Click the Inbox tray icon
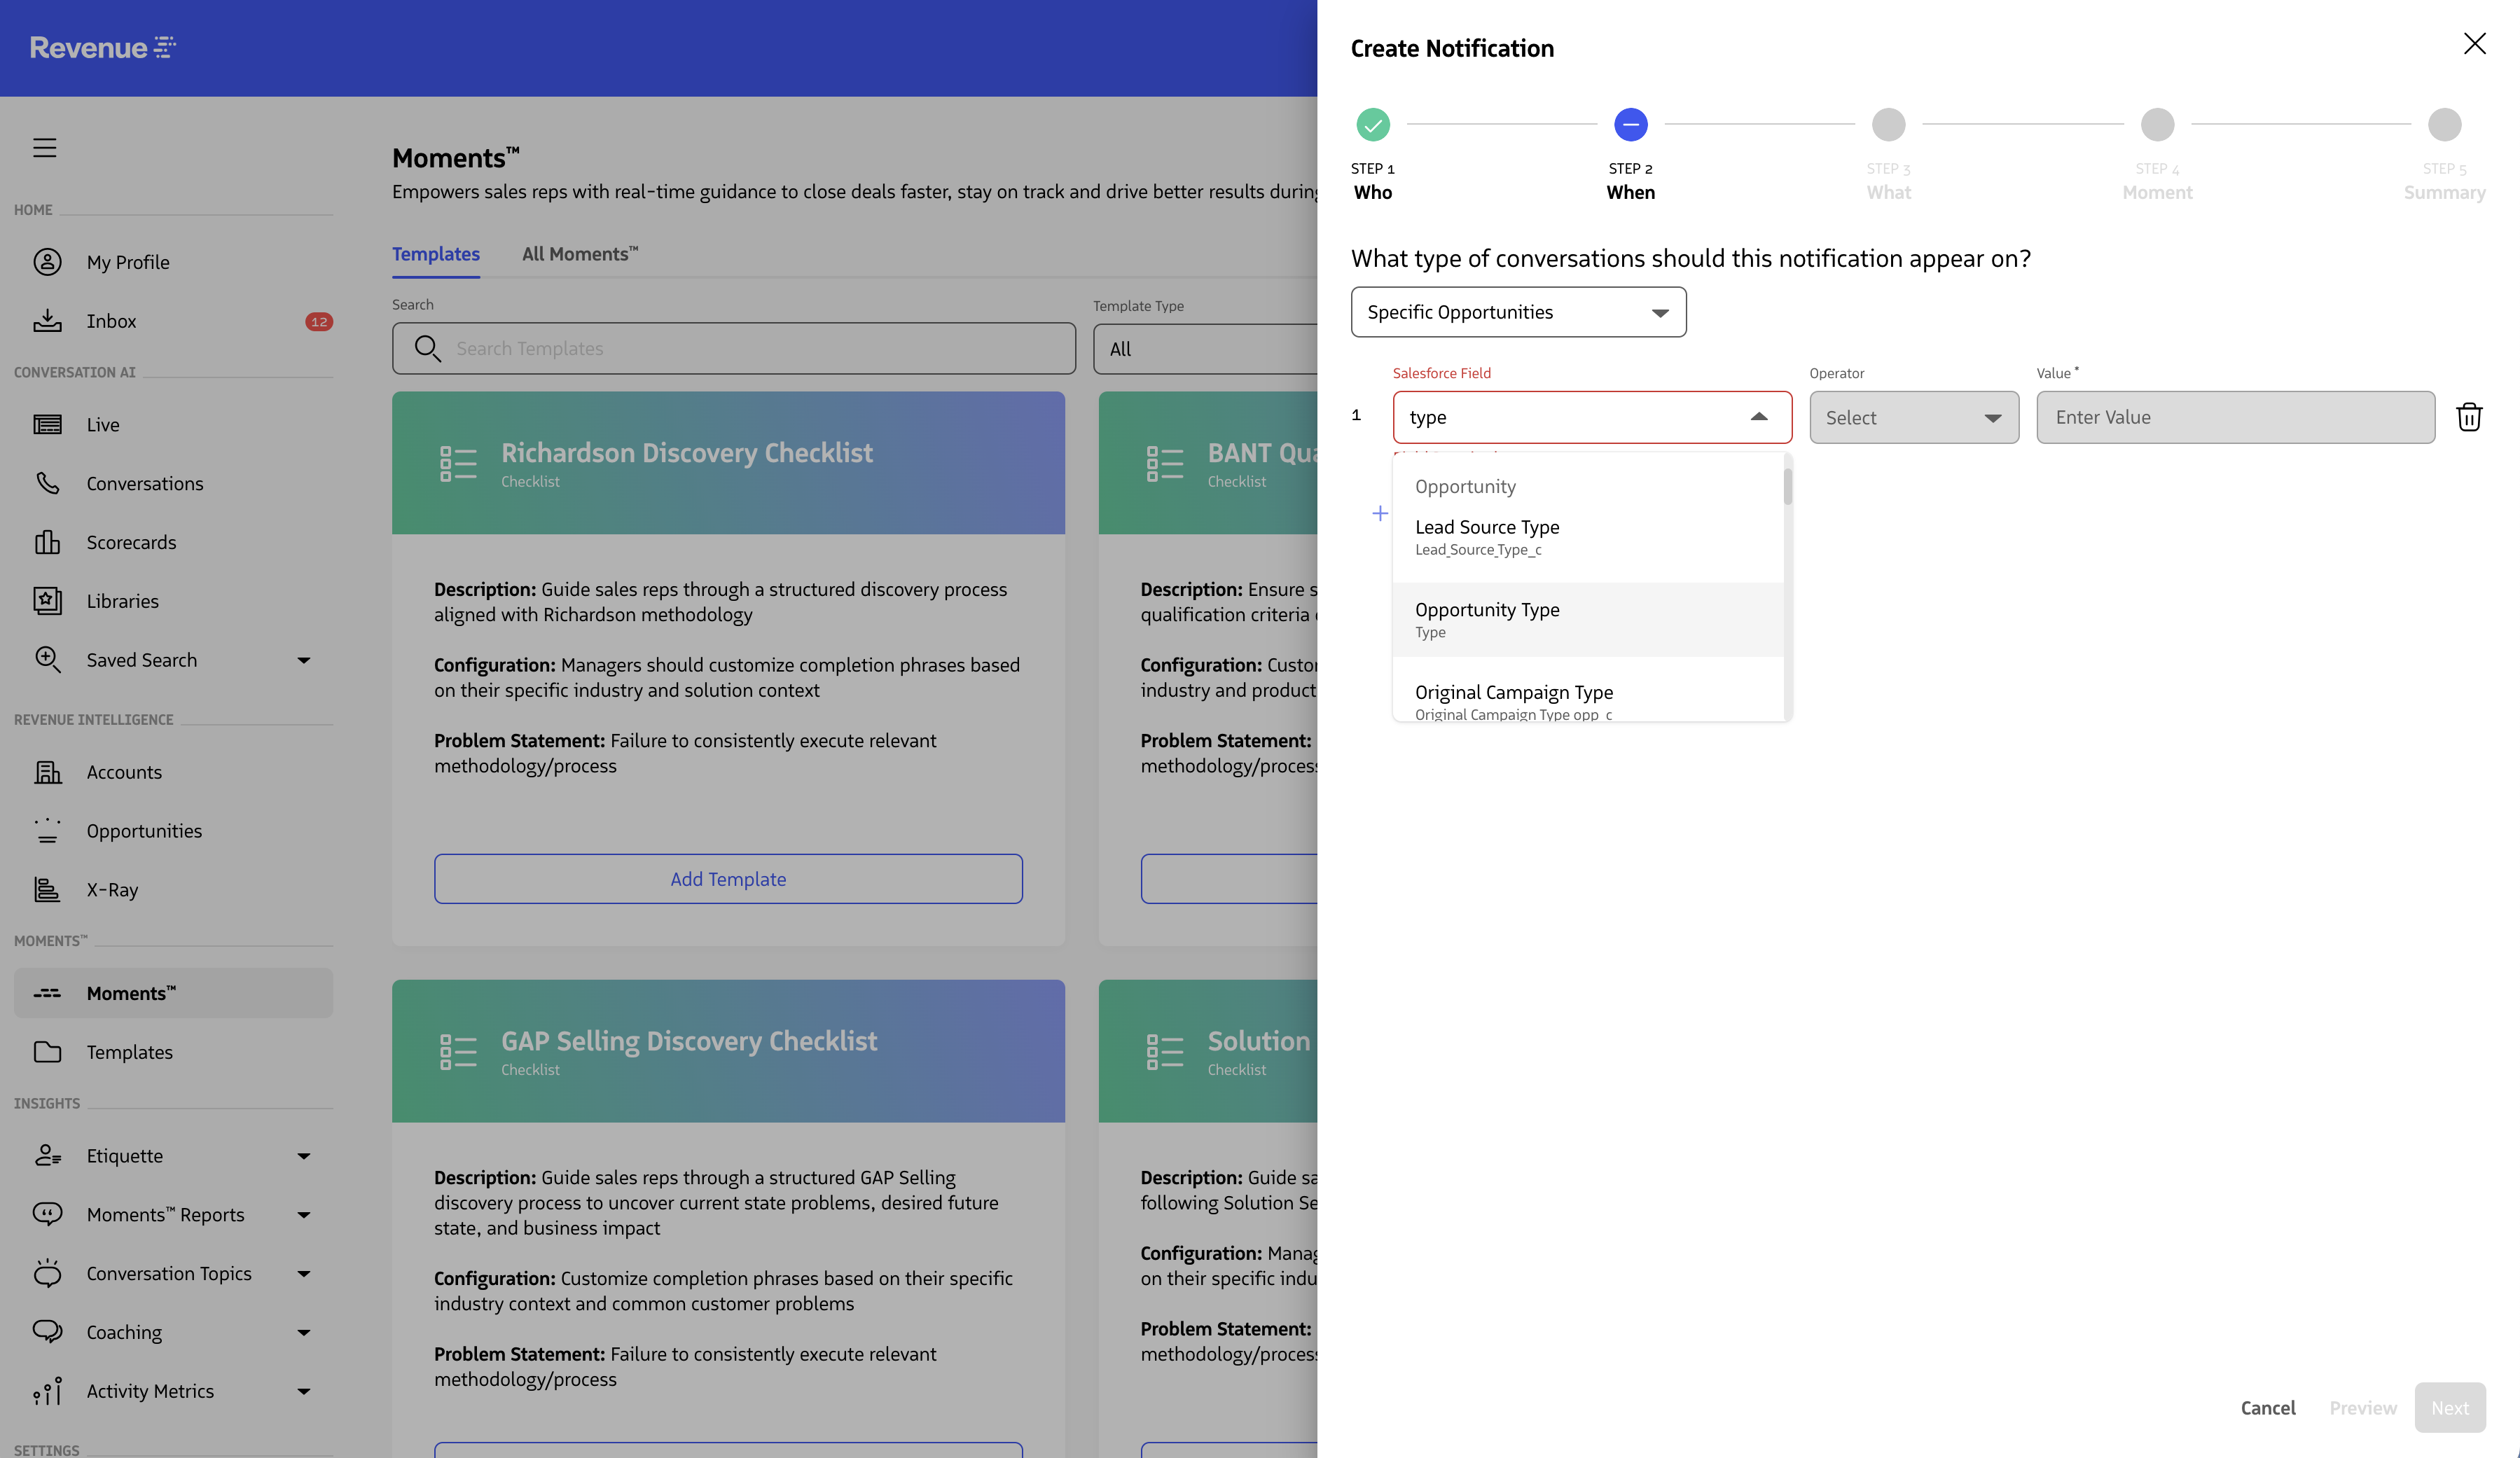The height and width of the screenshot is (1458, 2520). pyautogui.click(x=47, y=321)
